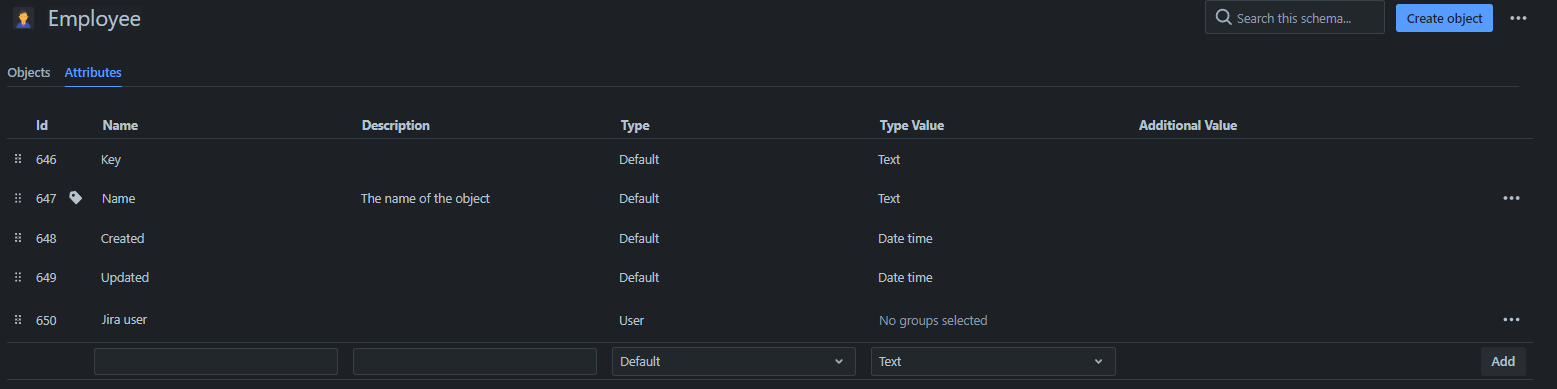Select the Updated attribute name
The image size is (1557, 389).
125,277
